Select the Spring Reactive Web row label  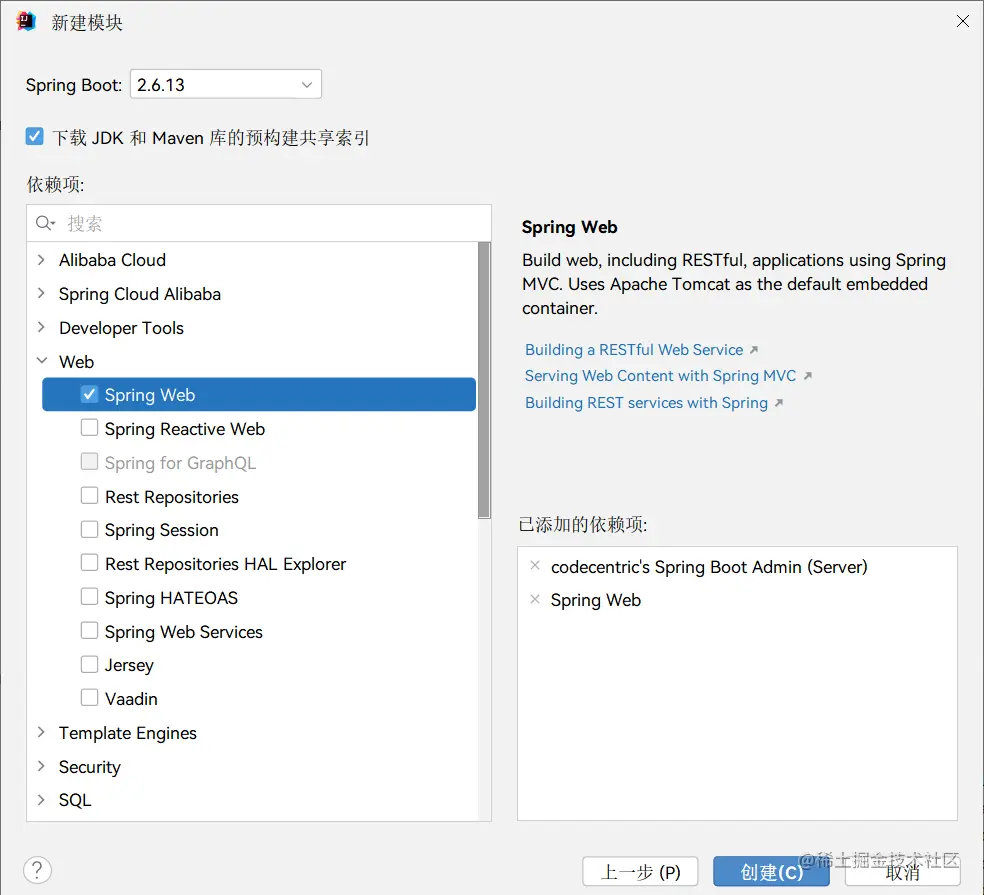click(184, 429)
